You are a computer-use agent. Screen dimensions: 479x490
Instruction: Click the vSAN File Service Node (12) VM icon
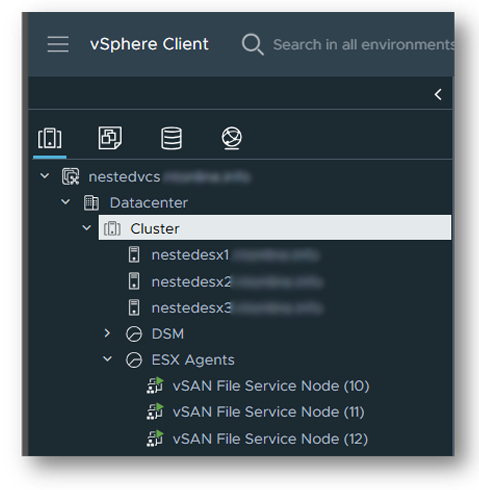[x=155, y=438]
